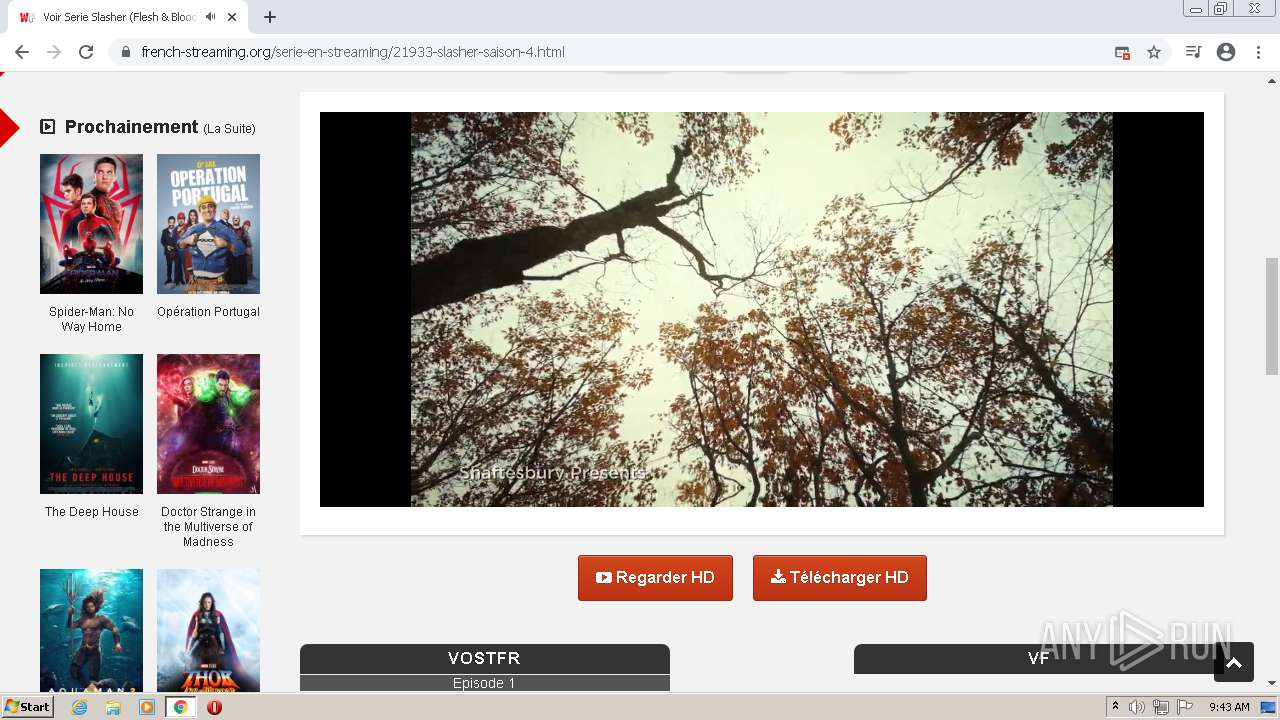Viewport: 1280px width, 720px height.
Task: Open the Aquaman poster
Action: coord(91,630)
